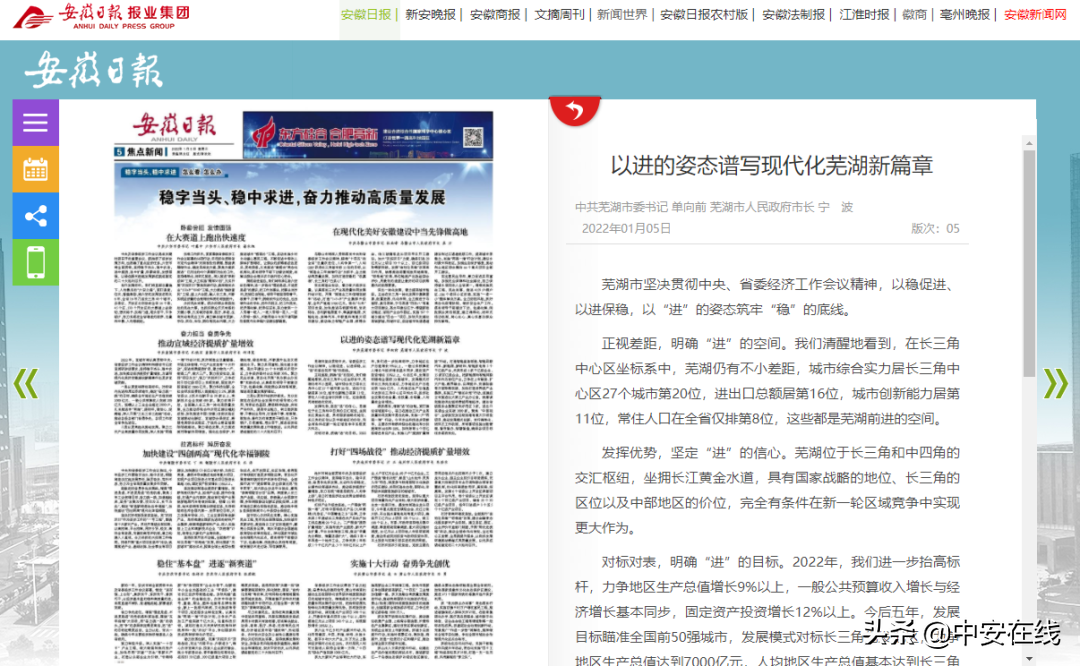This screenshot has width=1080, height=666.
Task: Open 徽商 link in top navigation
Action: pos(915,14)
